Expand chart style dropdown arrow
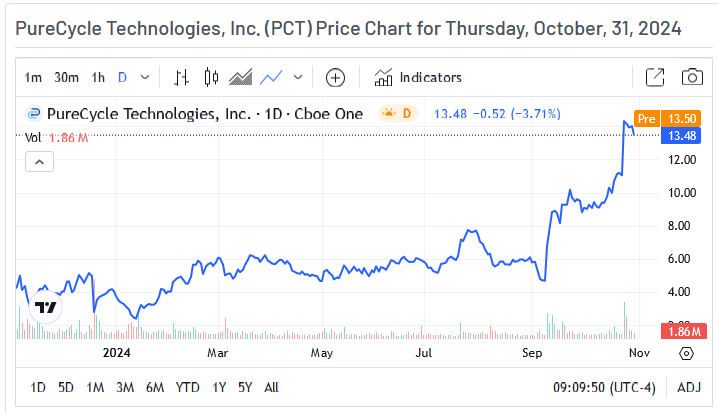The height and width of the screenshot is (413, 719). 297,77
